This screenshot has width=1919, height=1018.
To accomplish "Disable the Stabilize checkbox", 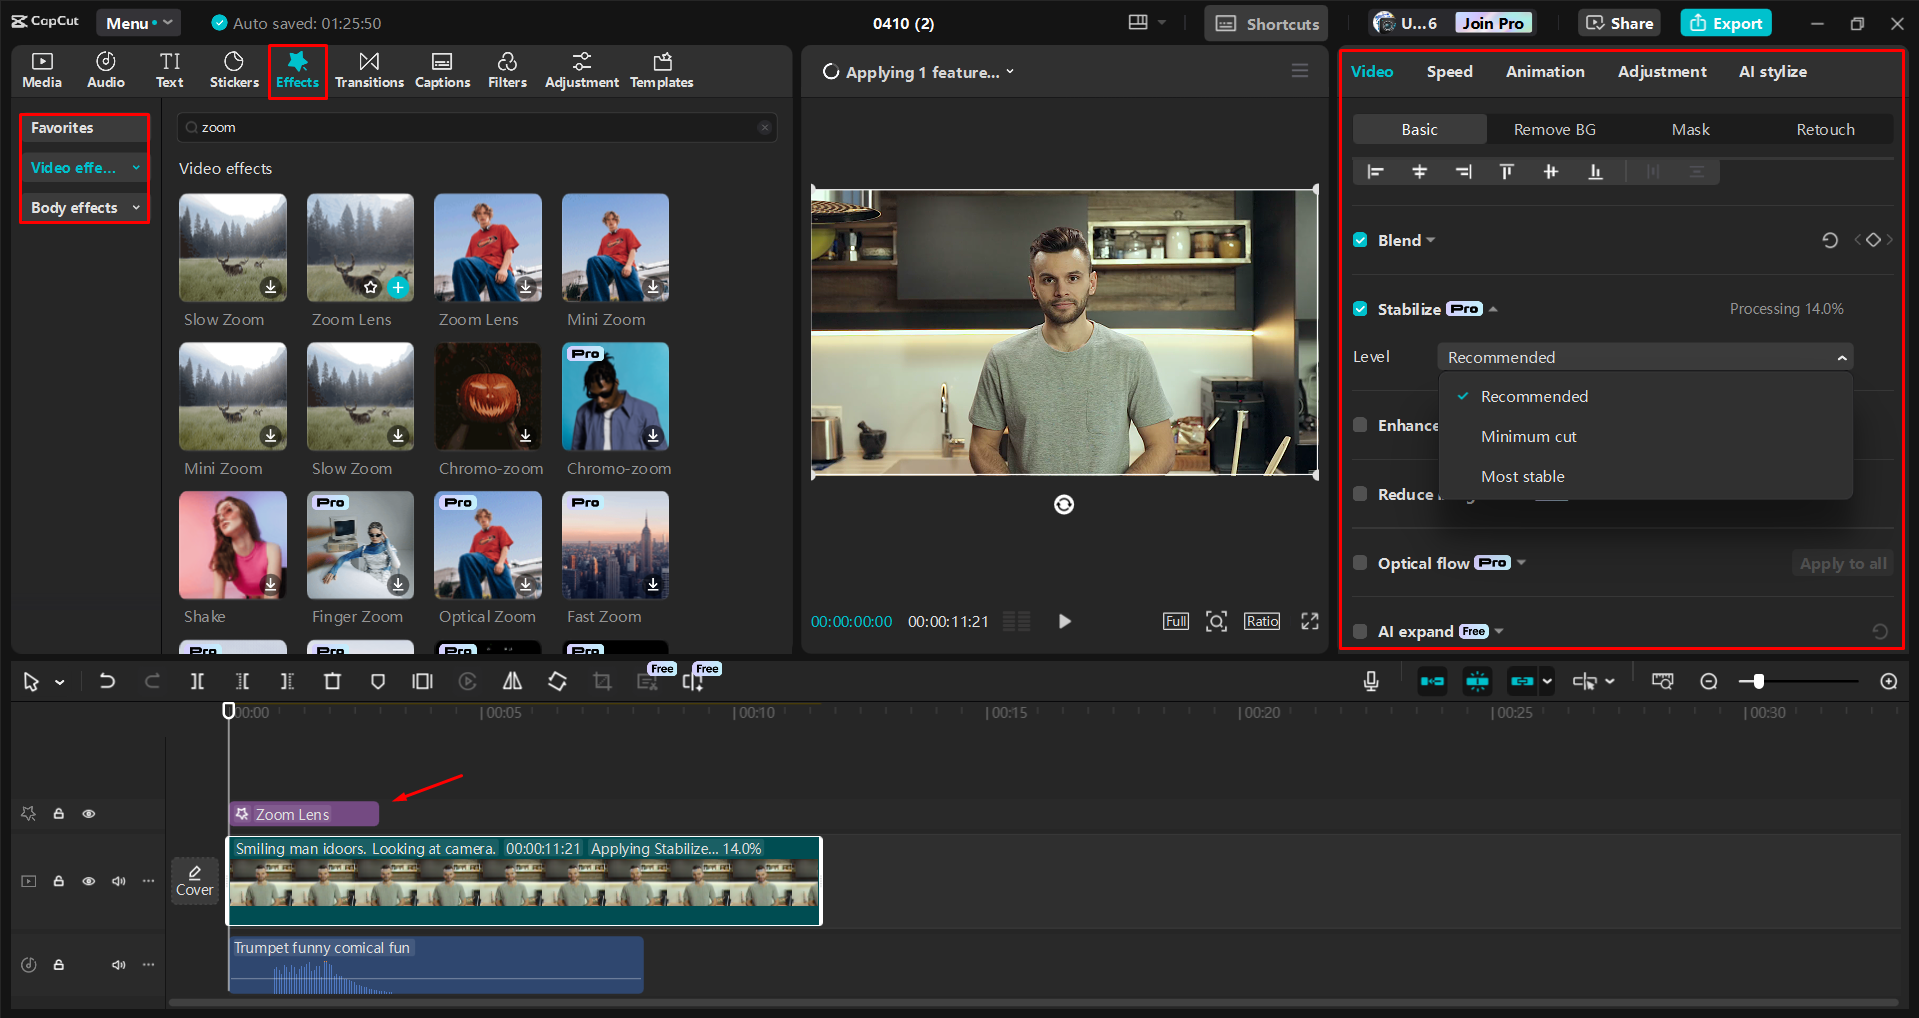I will (1360, 308).
